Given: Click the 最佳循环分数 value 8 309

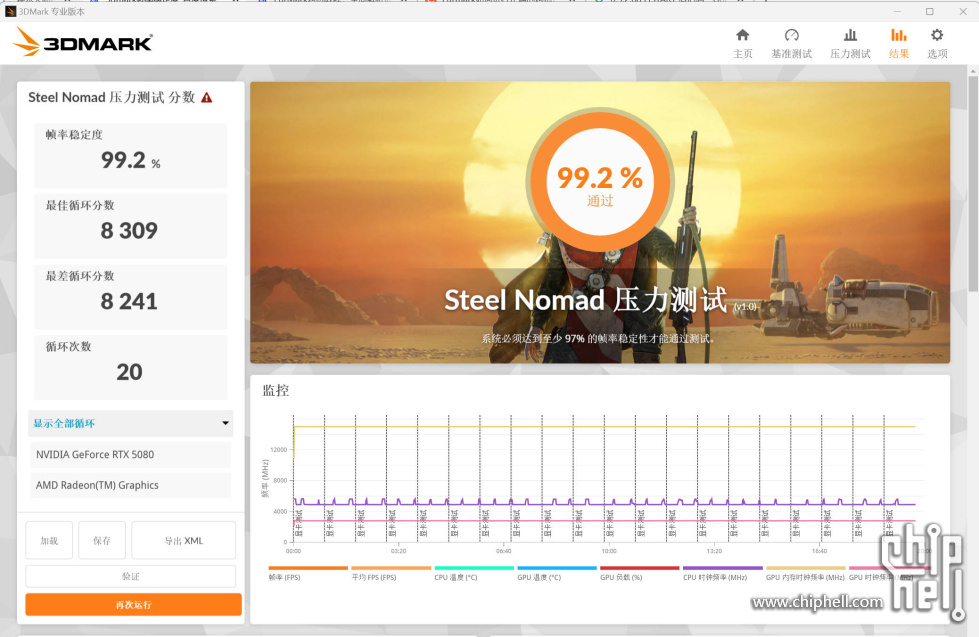Looking at the screenshot, I should [129, 230].
